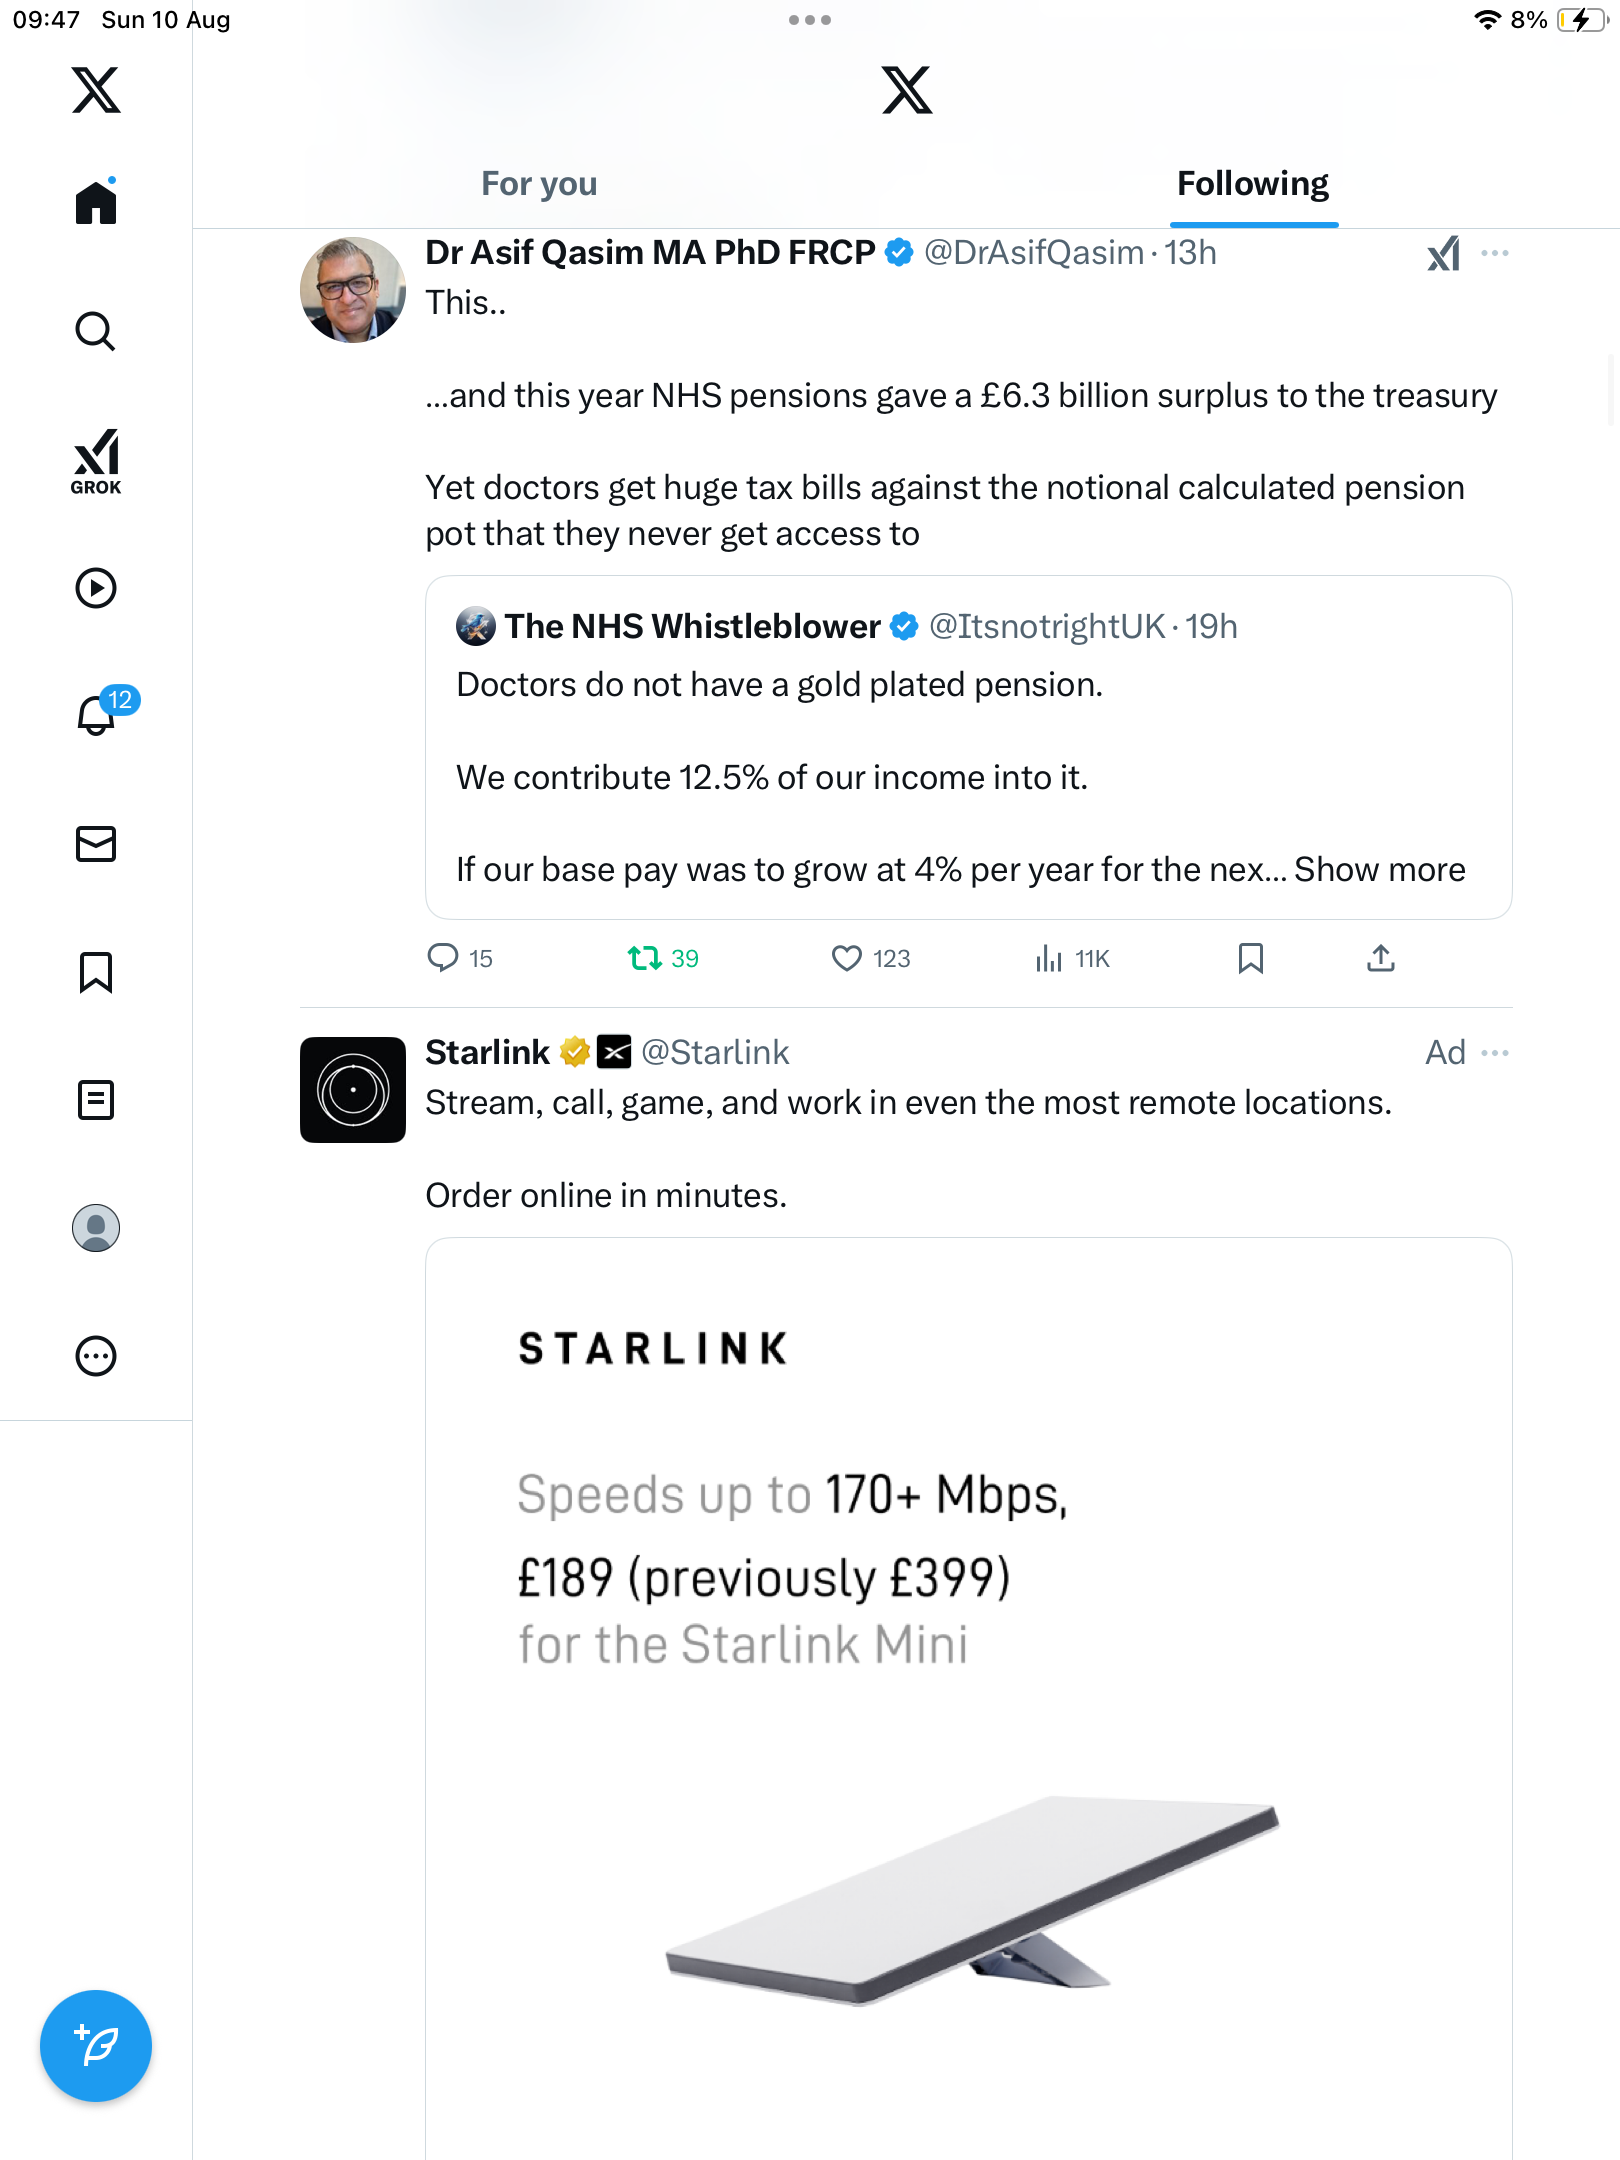Bookmark Dr Asif Qasim's post
Image resolution: width=1620 pixels, height=2160 pixels.
tap(1250, 959)
